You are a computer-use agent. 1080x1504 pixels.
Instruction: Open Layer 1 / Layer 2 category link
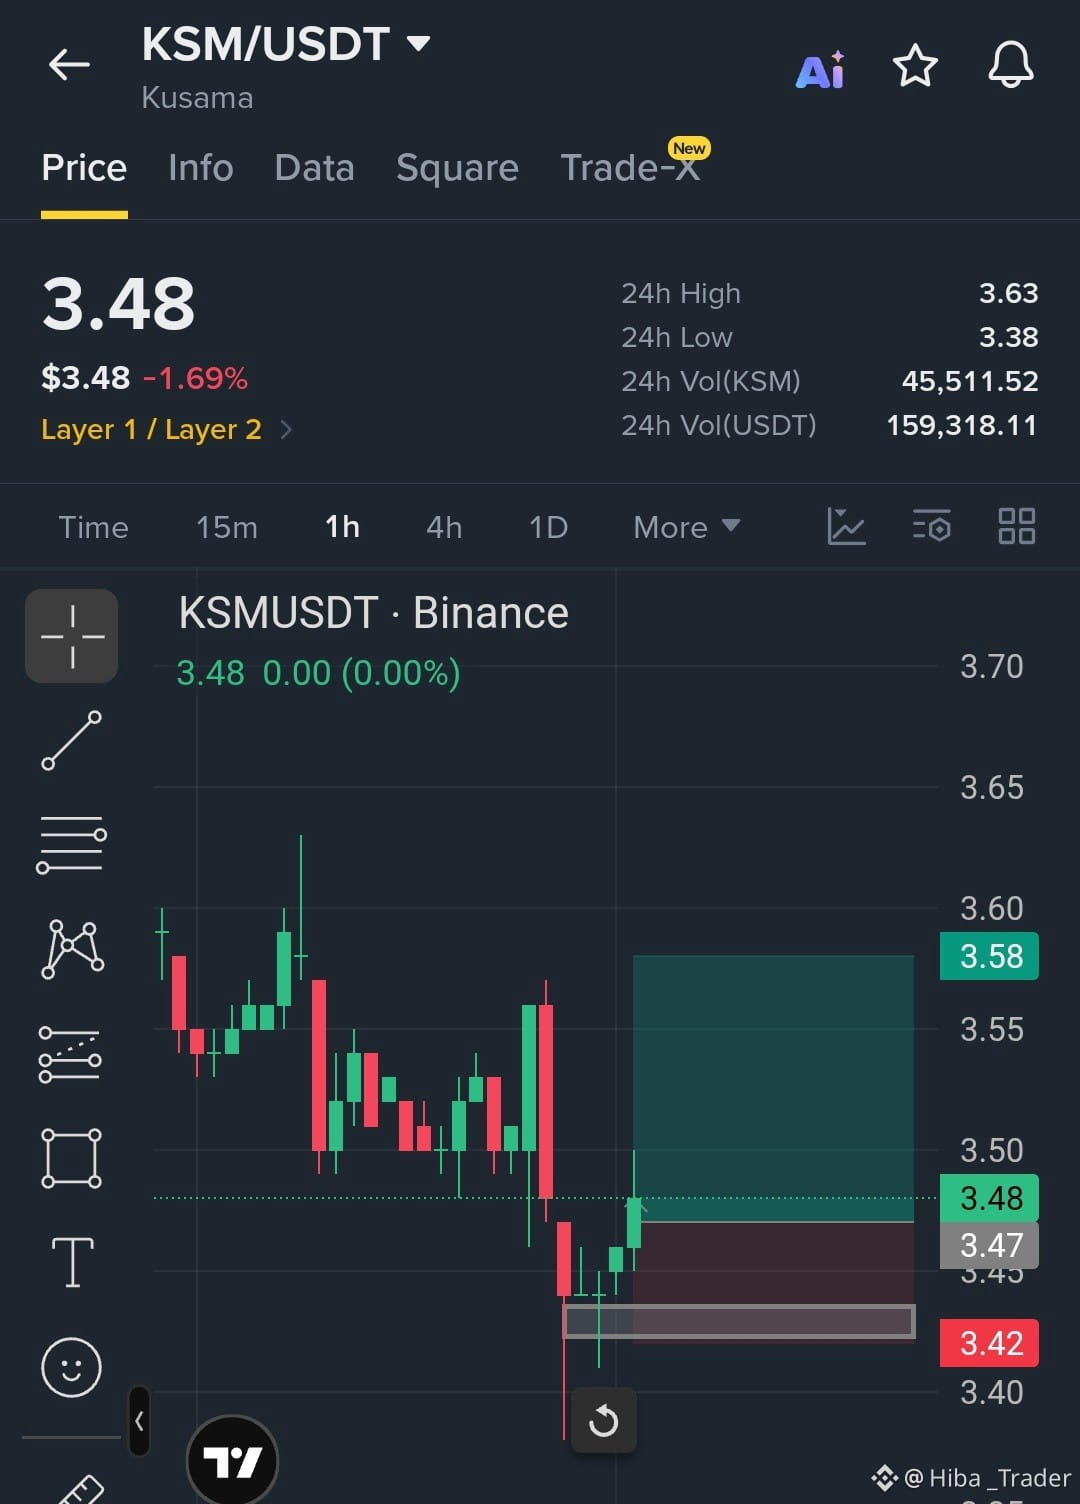pyautogui.click(x=151, y=429)
